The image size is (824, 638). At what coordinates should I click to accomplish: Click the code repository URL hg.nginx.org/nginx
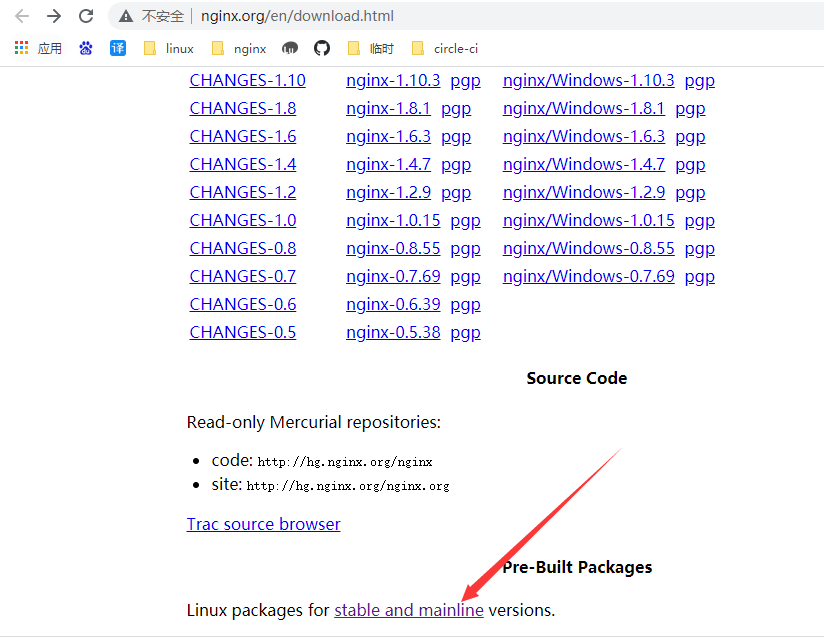[x=345, y=462]
